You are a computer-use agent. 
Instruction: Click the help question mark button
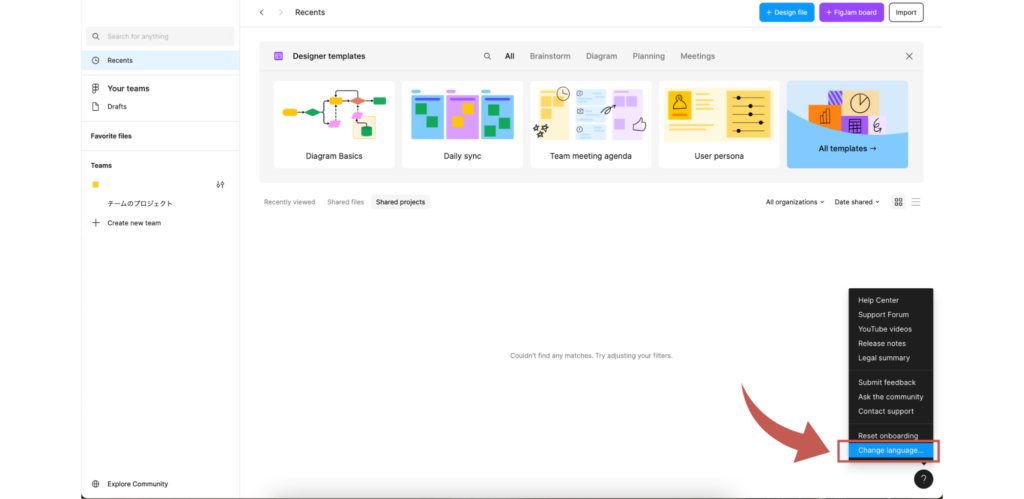pos(923,479)
